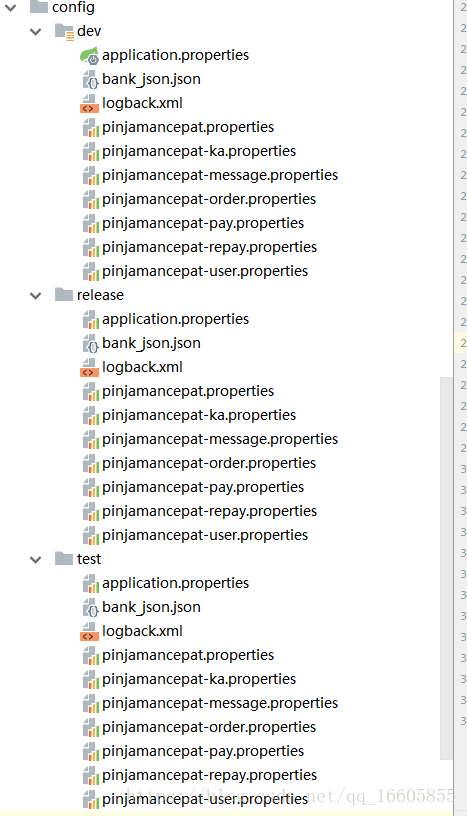Screen dimensions: 467x816
Task: Click the XML icon of dev logback.xml
Action: pyautogui.click(x=90, y=104)
